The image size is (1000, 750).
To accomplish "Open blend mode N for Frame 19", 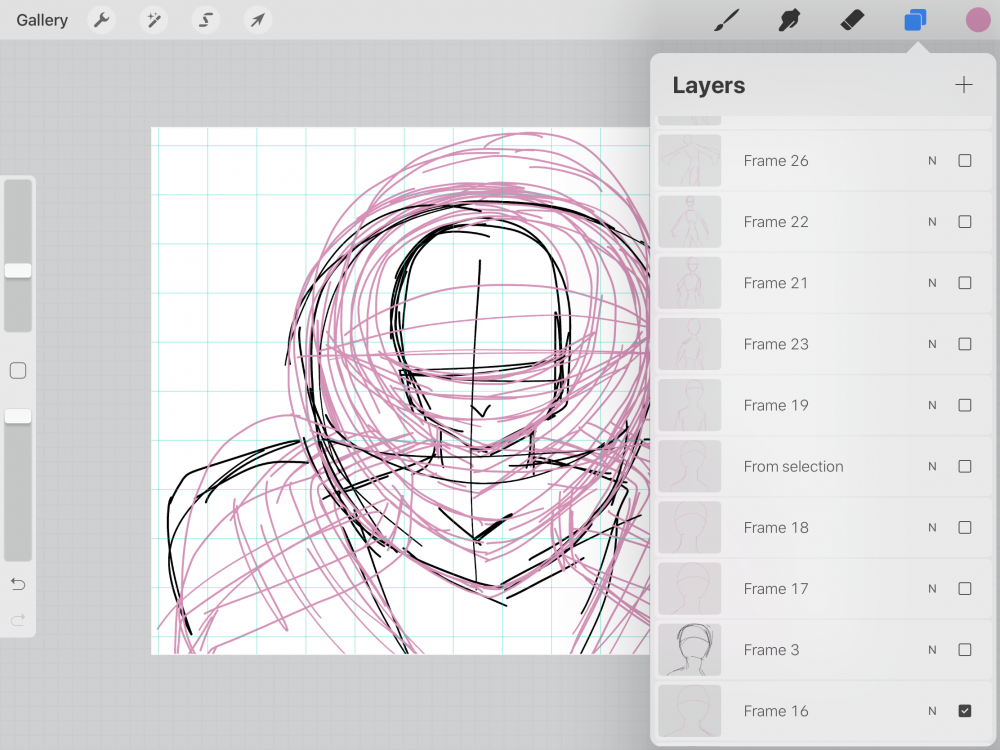I will [932, 406].
